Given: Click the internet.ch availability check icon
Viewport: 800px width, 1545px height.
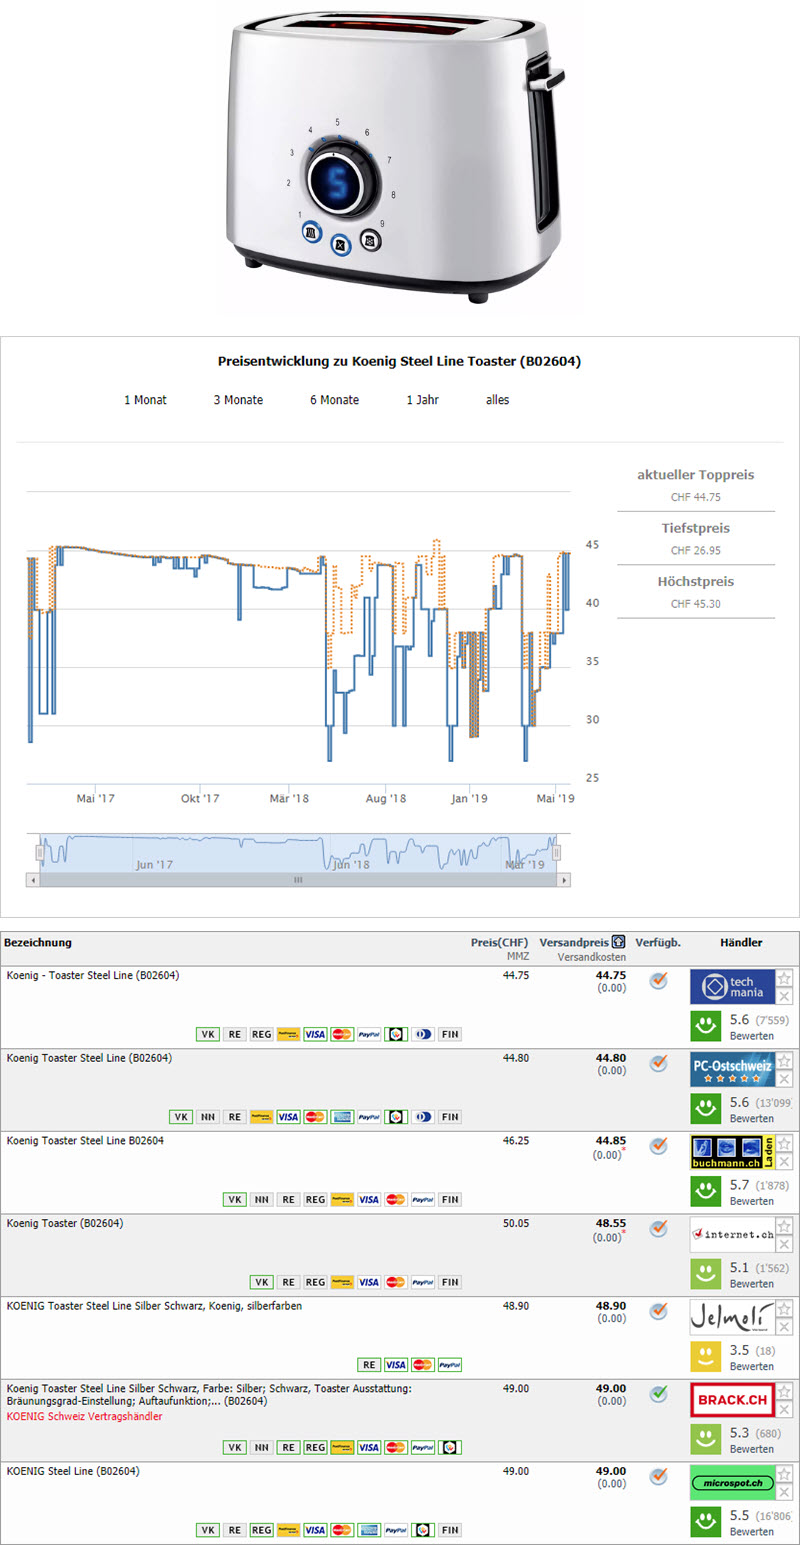Looking at the screenshot, I should (658, 1228).
